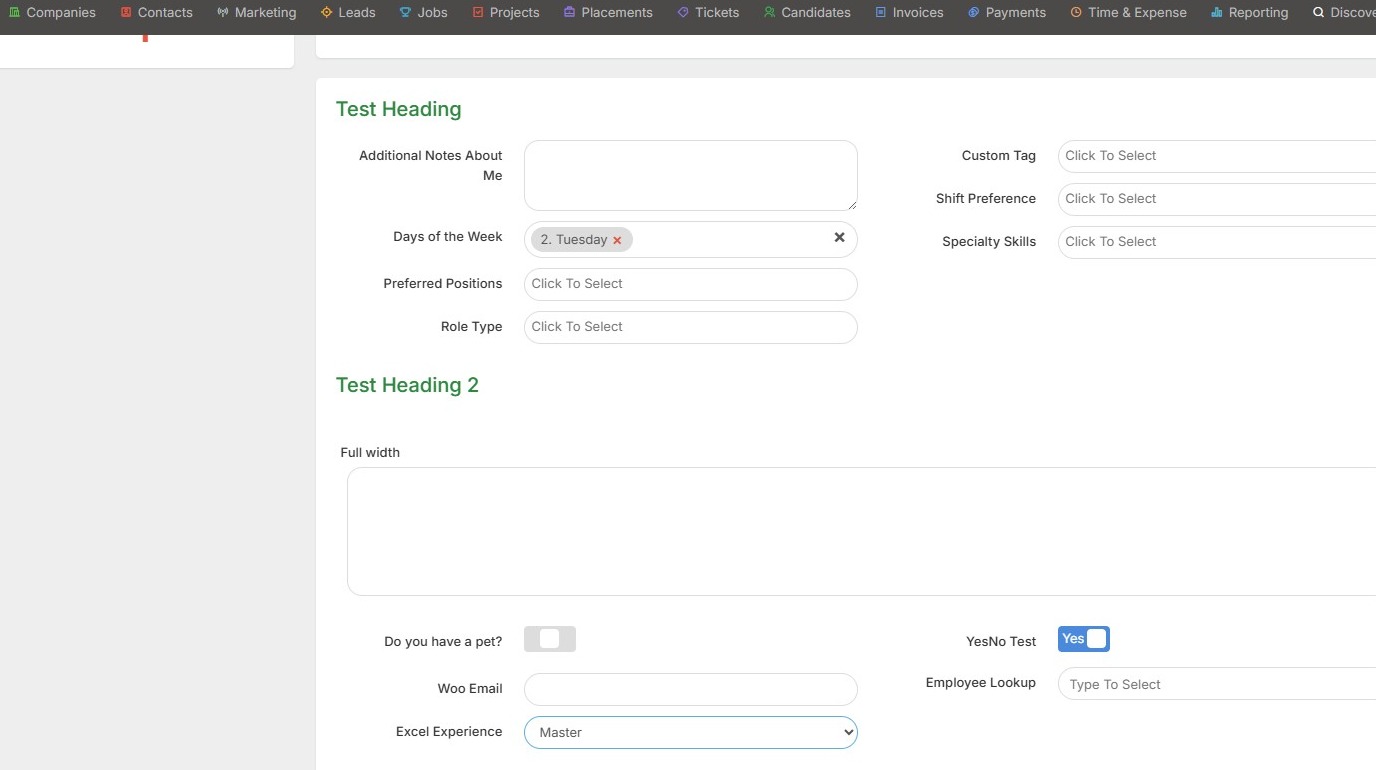Click the "Do you have a pet?" label
Image resolution: width=1376 pixels, height=770 pixels.
click(443, 641)
